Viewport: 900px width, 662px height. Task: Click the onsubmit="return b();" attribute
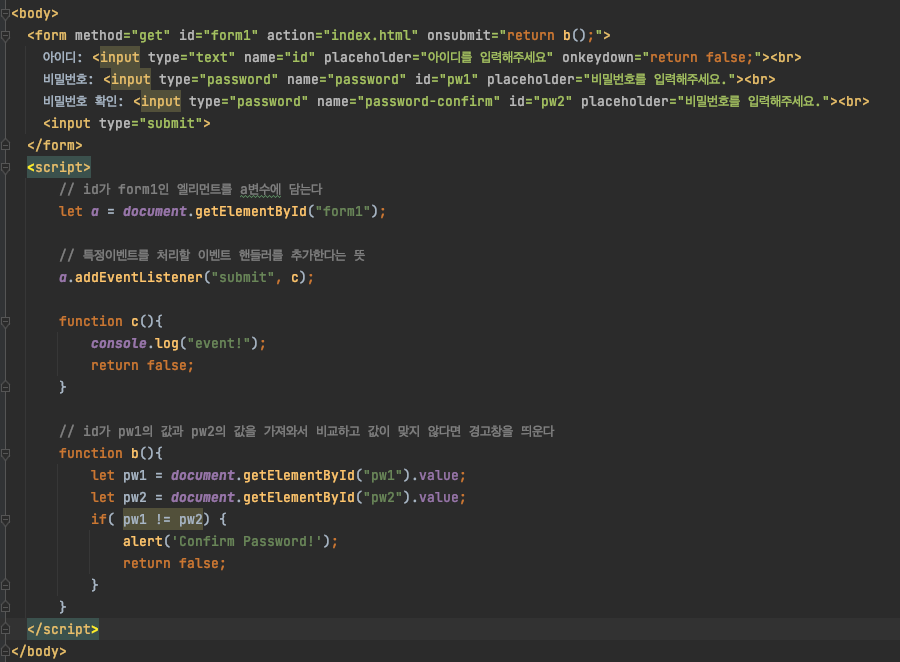point(514,36)
